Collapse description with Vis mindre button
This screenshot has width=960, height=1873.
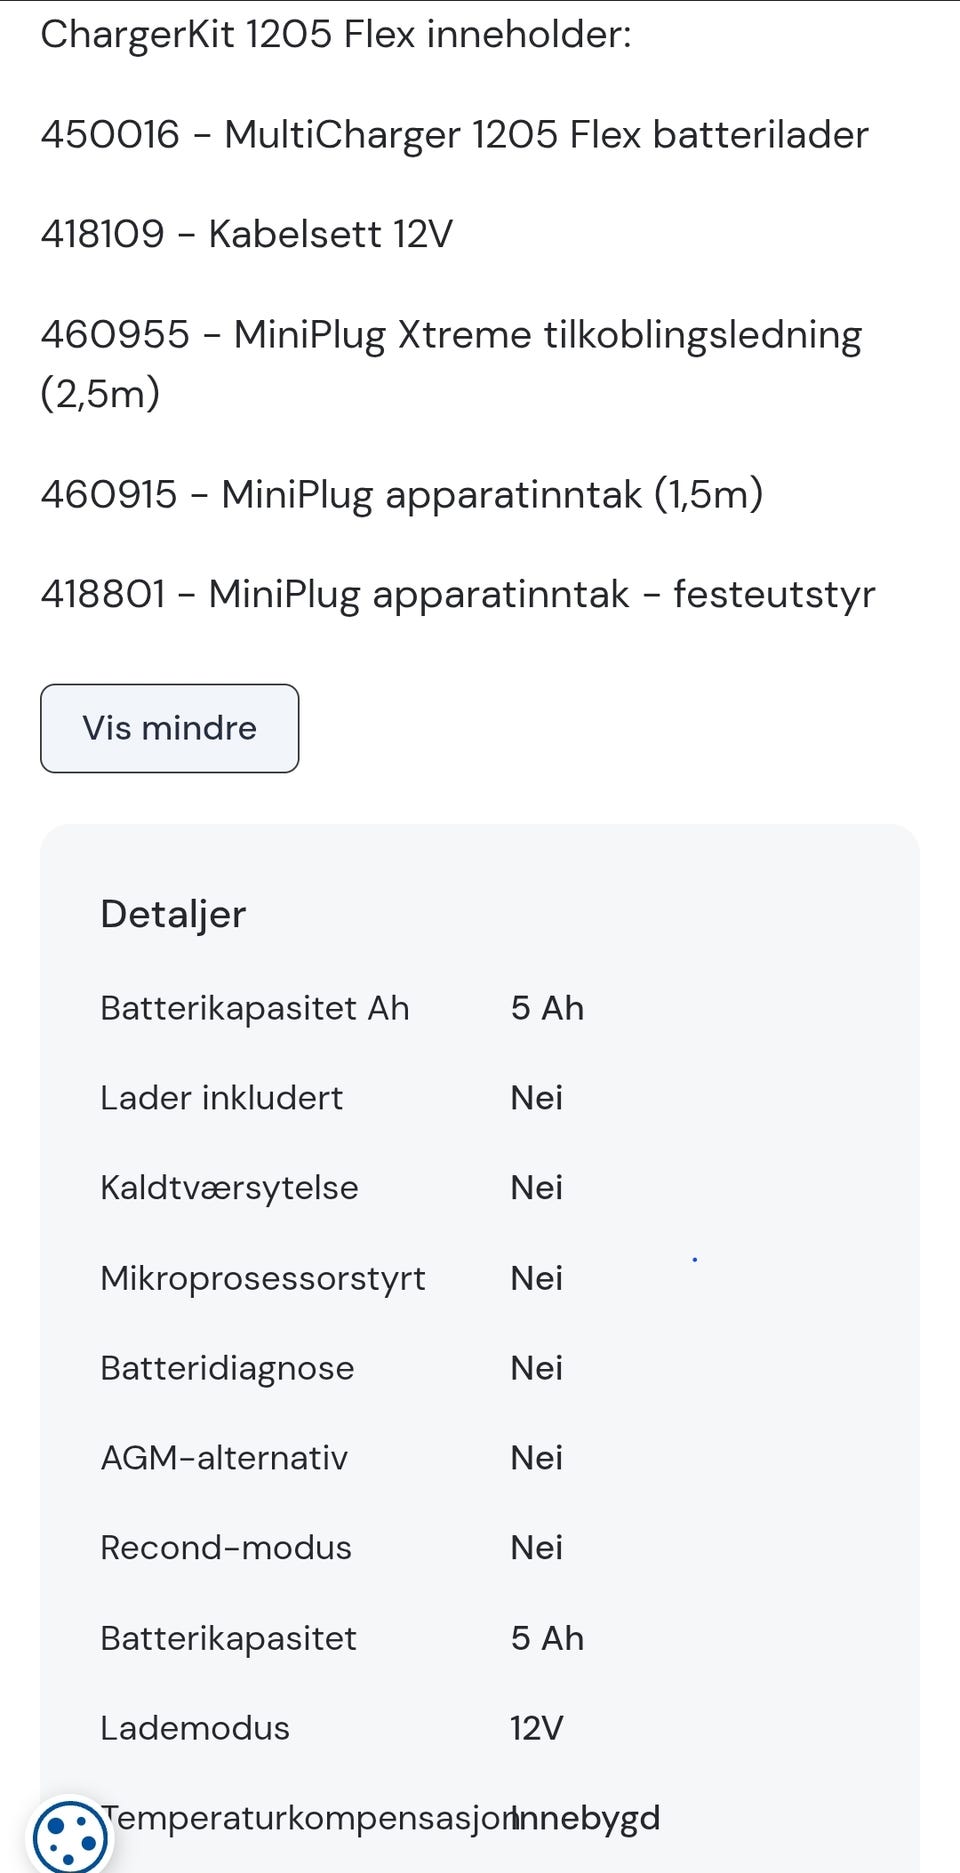coord(169,728)
